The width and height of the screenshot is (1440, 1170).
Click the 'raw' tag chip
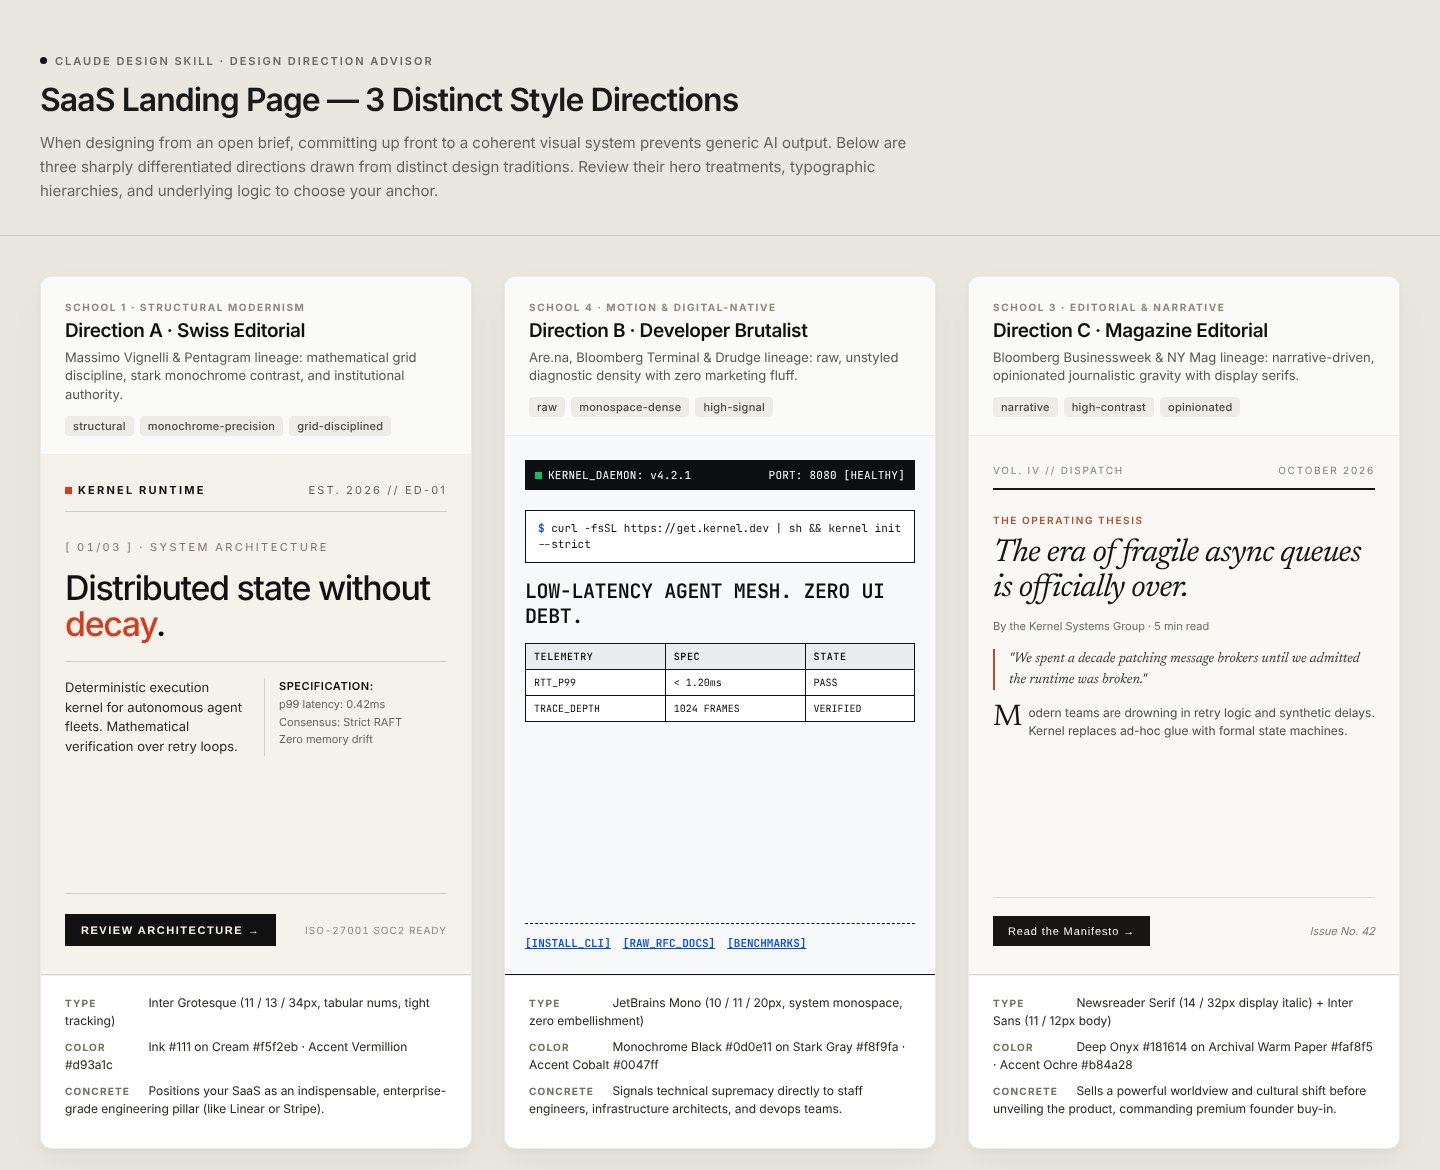pos(547,407)
